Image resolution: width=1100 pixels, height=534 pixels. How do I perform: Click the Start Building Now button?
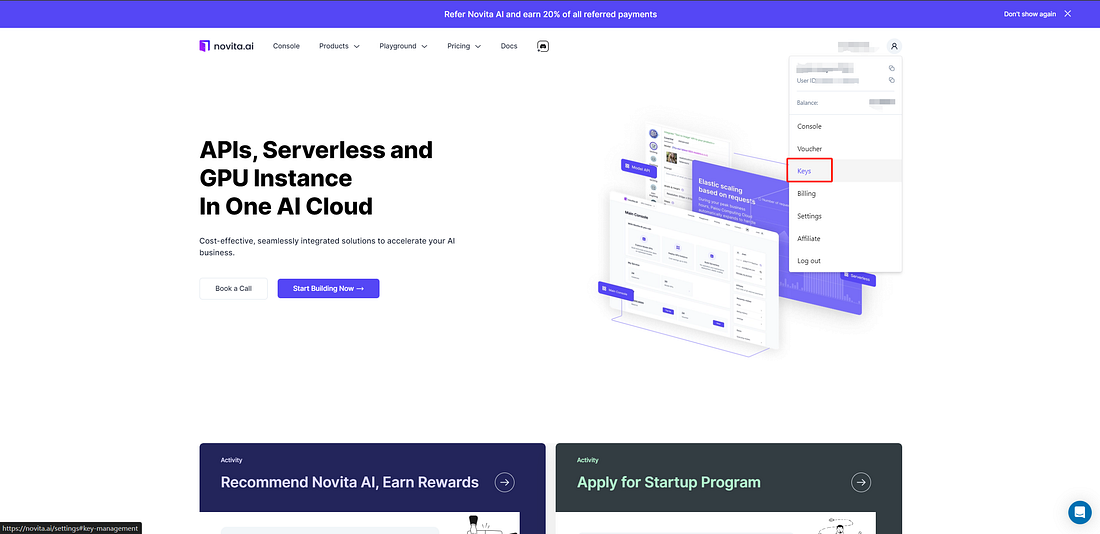coord(328,288)
